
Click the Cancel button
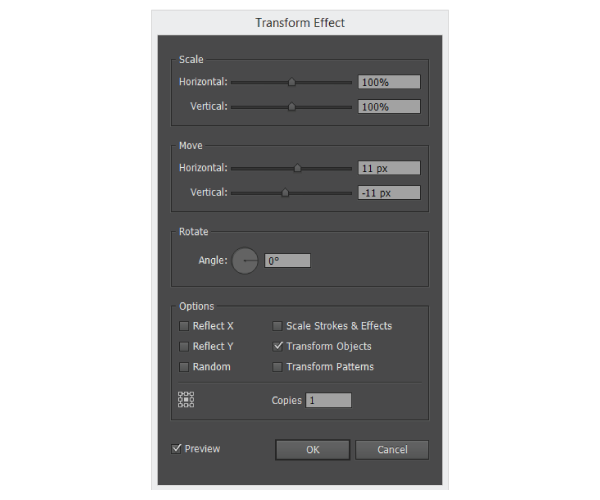392,450
